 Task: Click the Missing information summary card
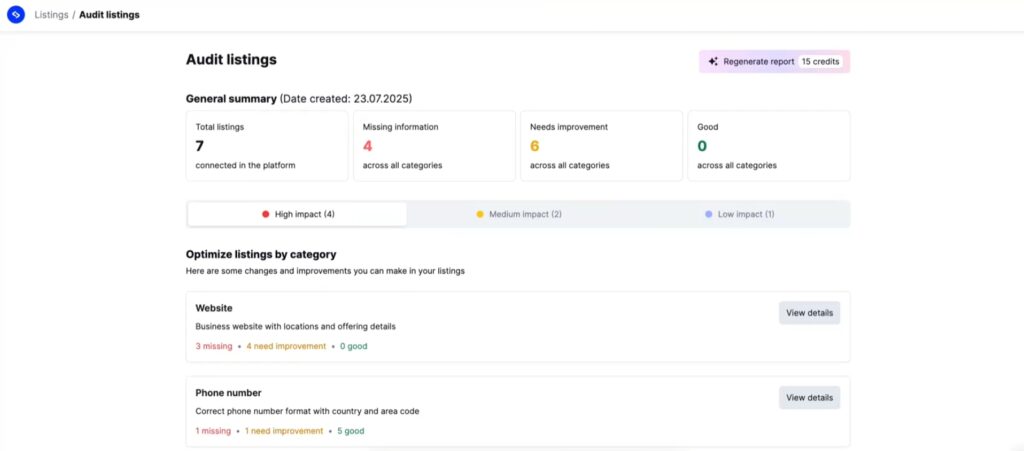[433, 146]
